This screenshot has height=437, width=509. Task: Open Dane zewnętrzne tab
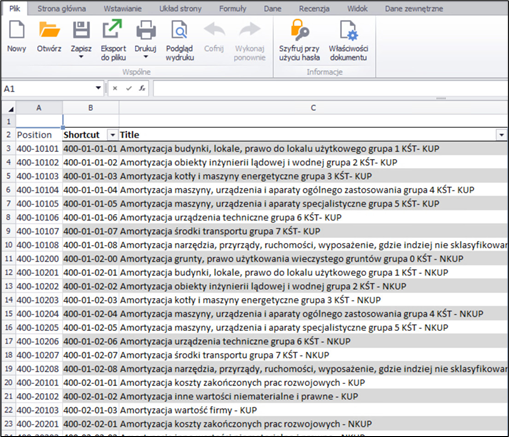coord(414,9)
